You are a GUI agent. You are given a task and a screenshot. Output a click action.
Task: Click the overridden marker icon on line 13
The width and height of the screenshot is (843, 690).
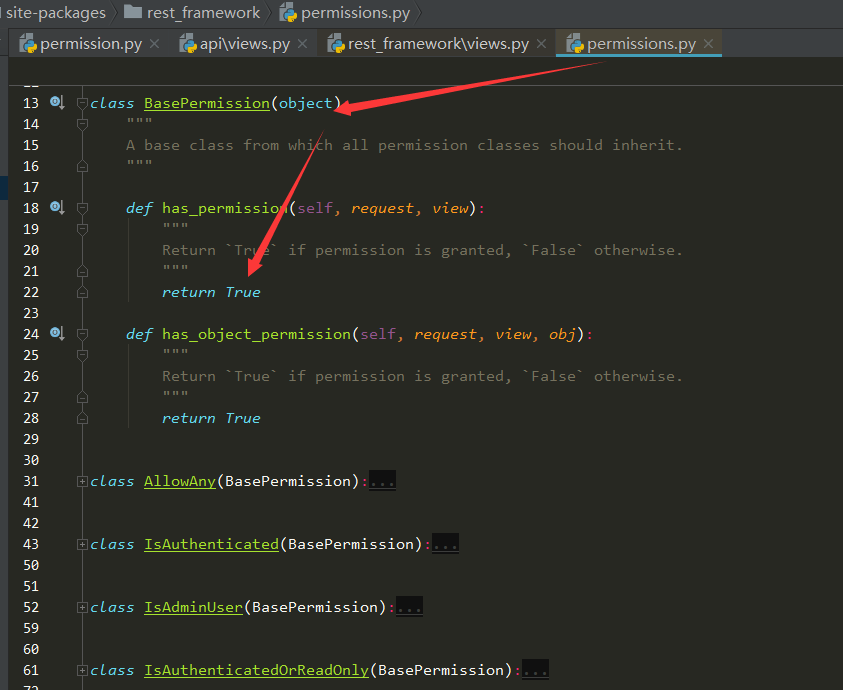coord(57,102)
